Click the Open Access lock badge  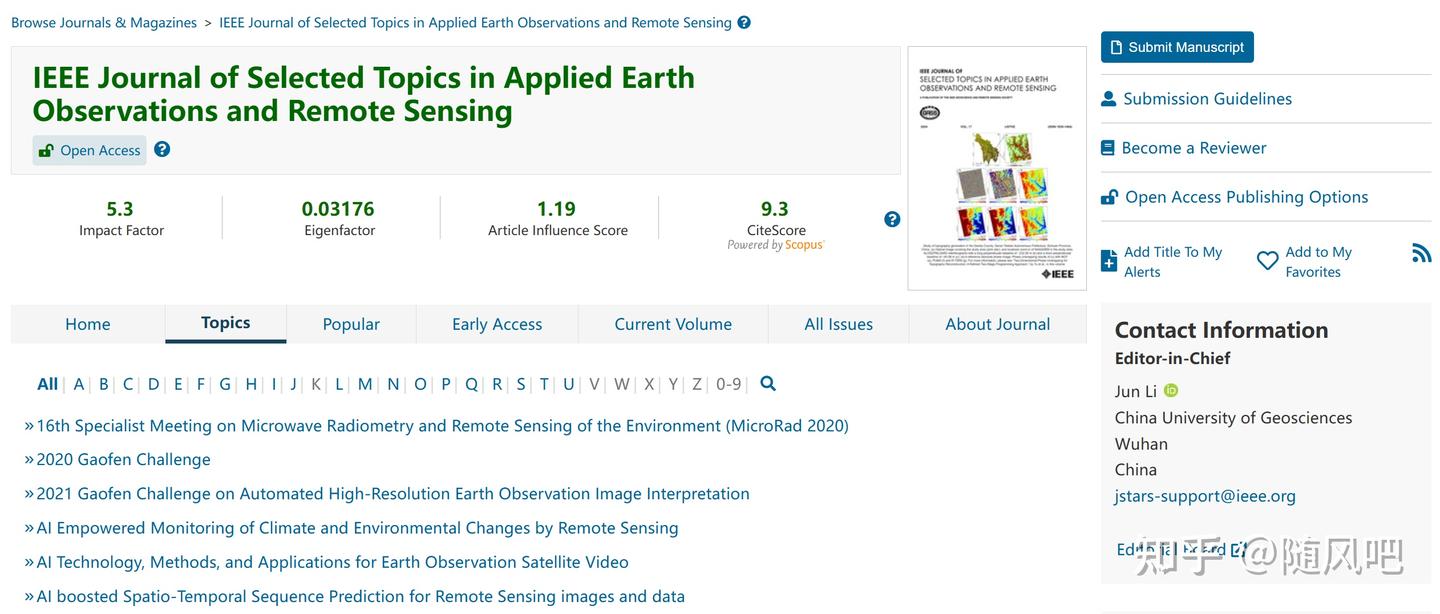[90, 151]
